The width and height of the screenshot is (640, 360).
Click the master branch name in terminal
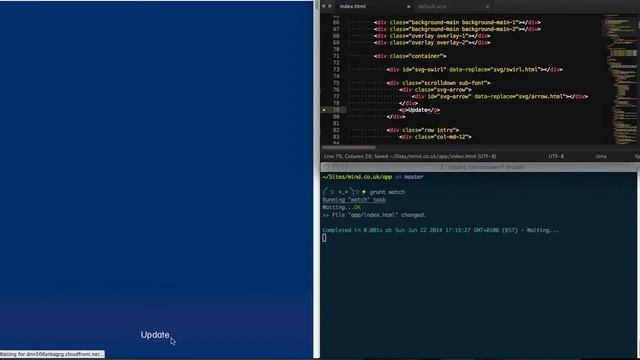coord(413,177)
